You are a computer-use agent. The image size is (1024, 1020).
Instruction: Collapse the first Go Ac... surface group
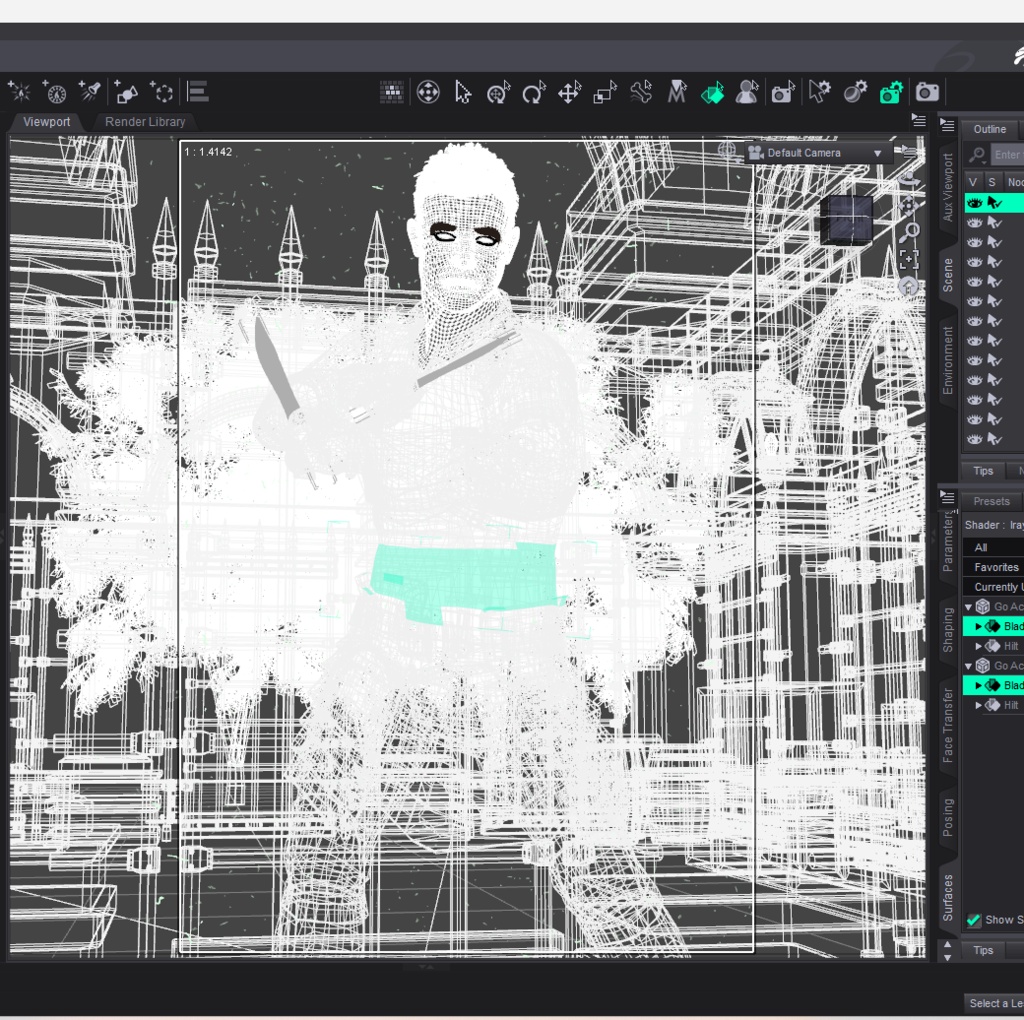pyautogui.click(x=968, y=607)
